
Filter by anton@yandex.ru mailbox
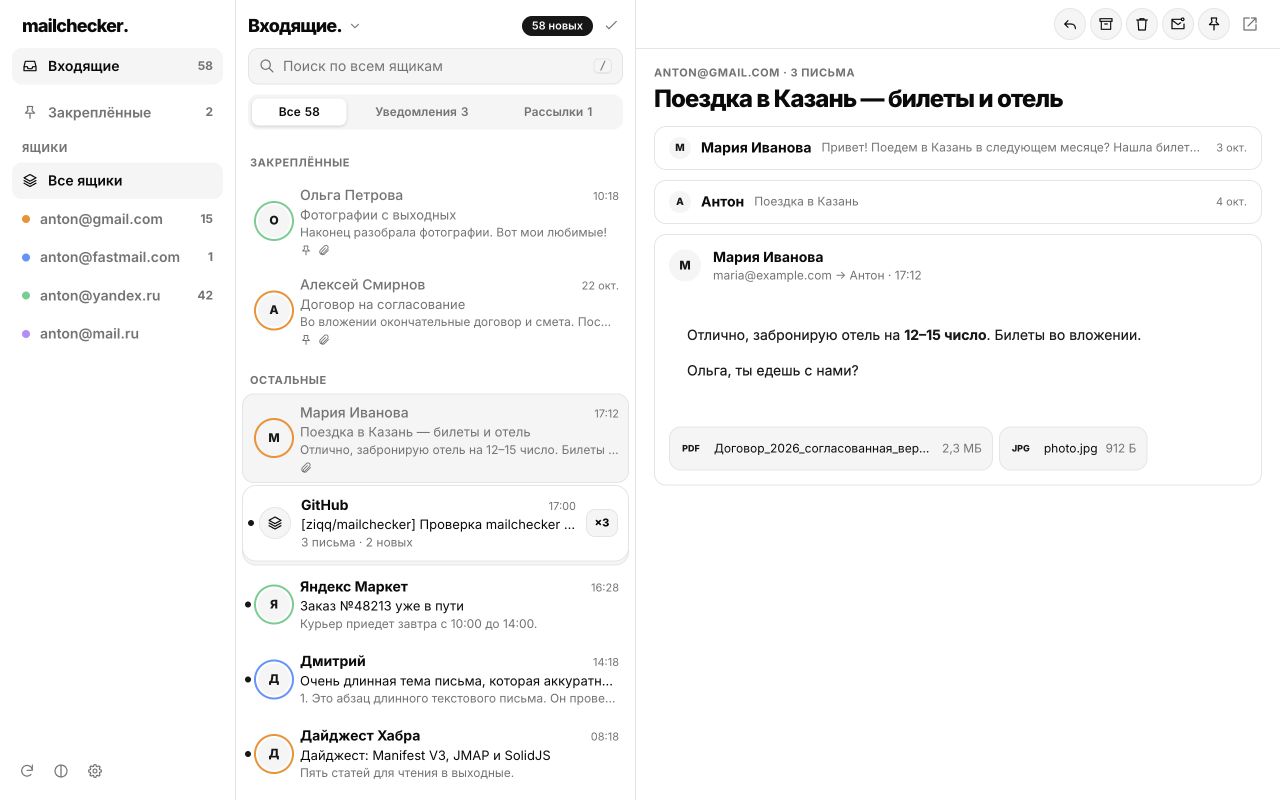(117, 295)
